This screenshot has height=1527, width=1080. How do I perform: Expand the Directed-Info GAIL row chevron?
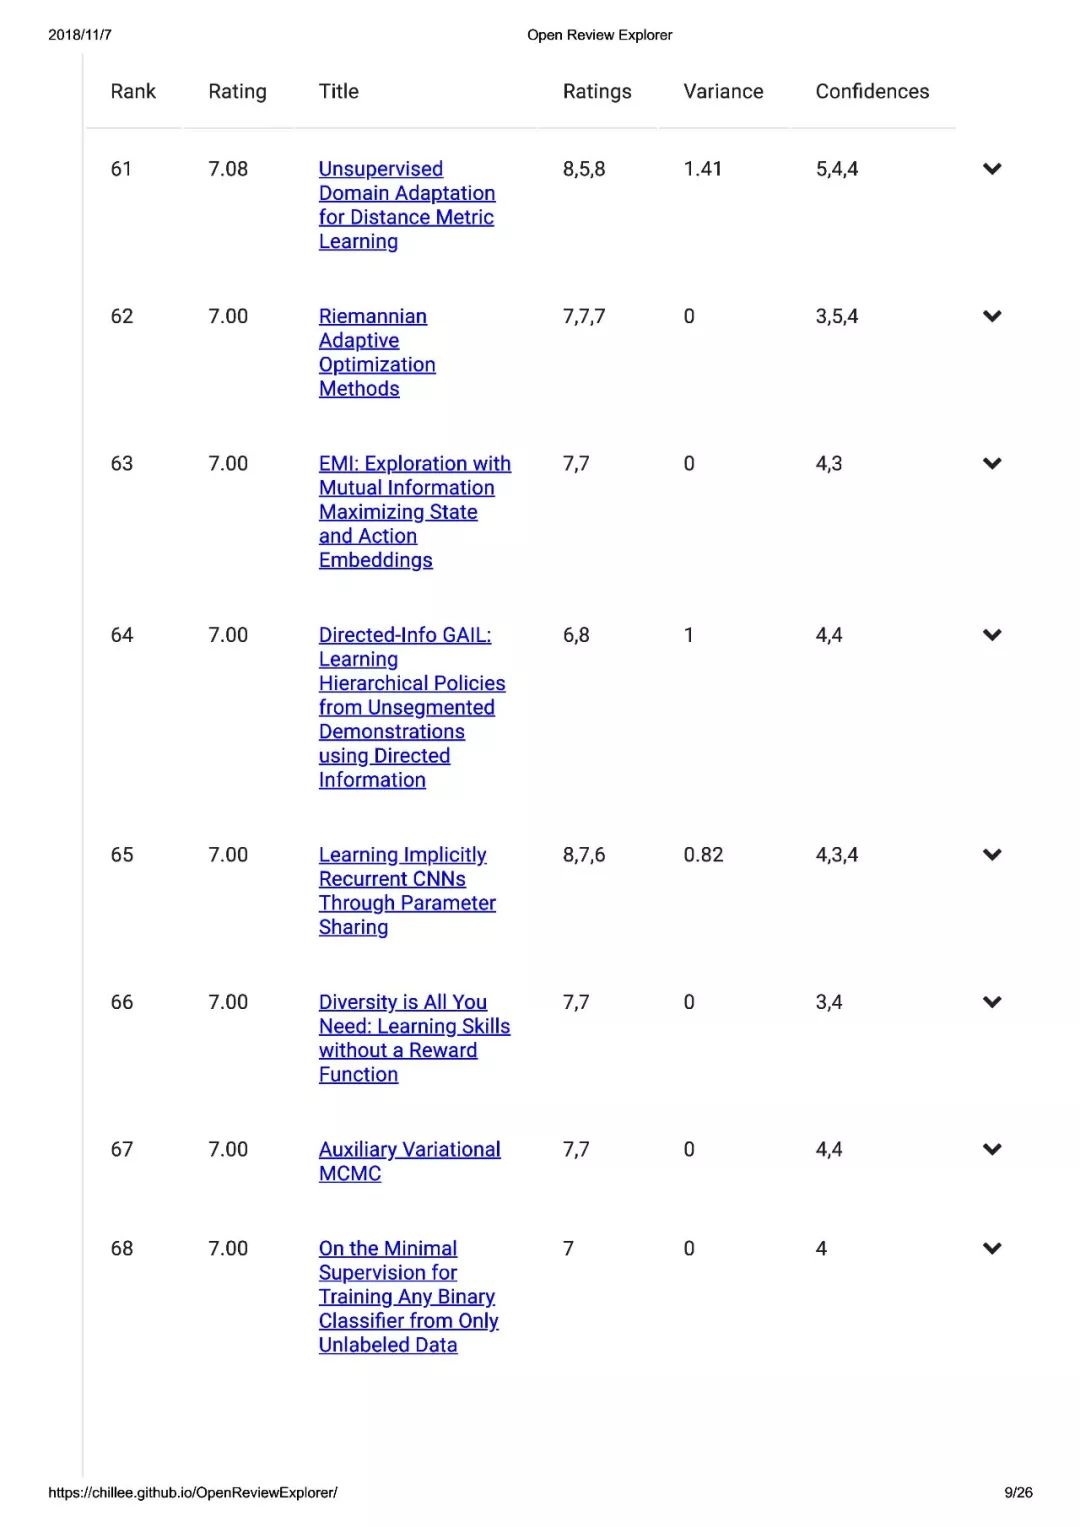[x=992, y=635]
